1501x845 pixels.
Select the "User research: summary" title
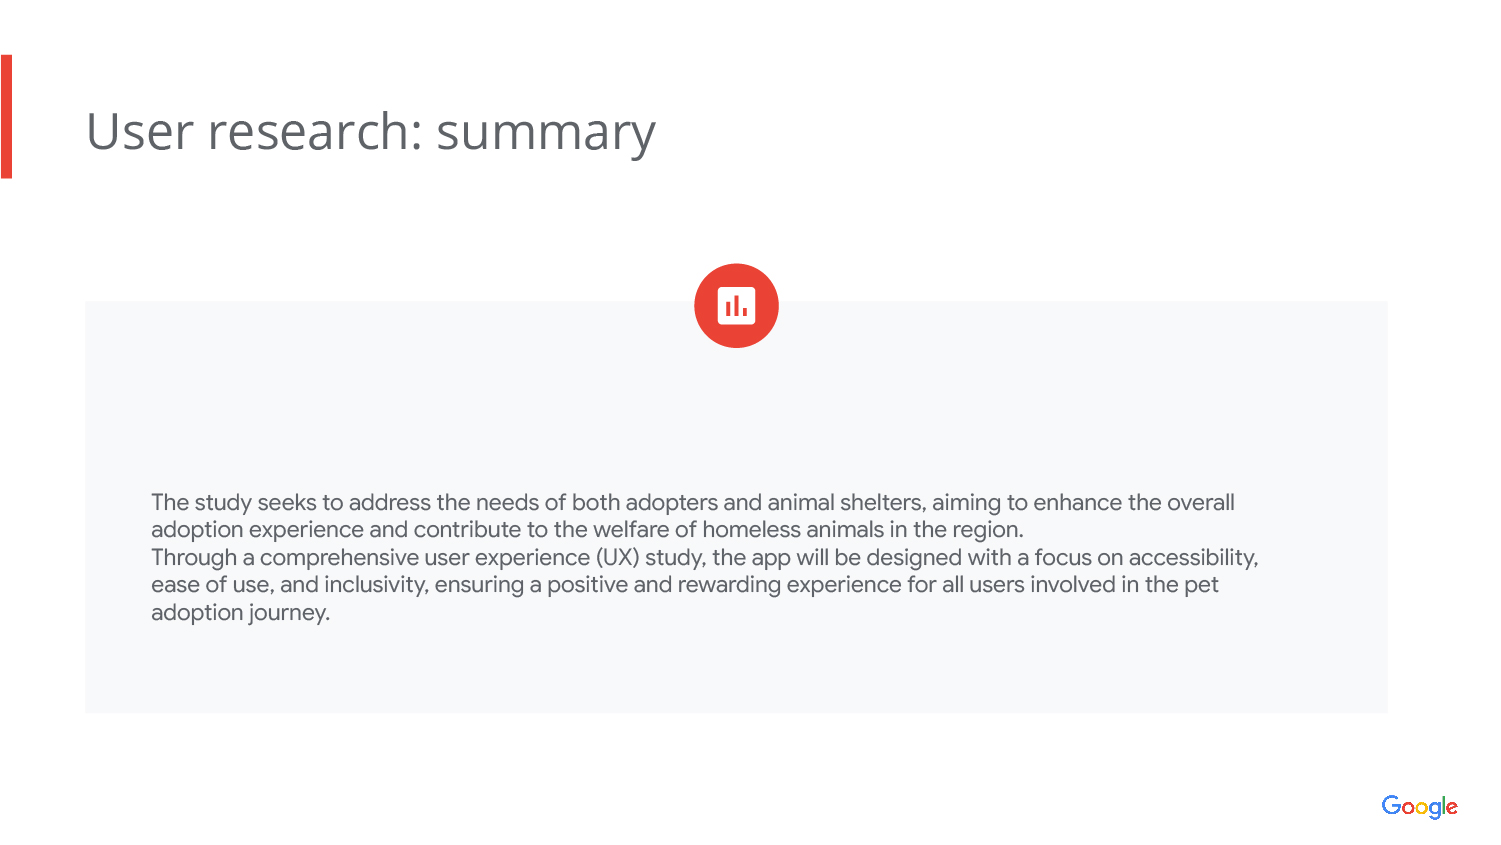(x=370, y=132)
